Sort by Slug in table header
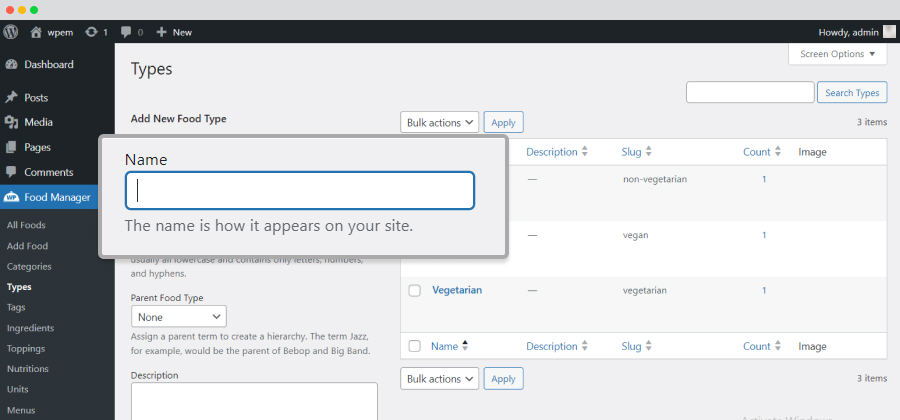The image size is (900, 420). (636, 152)
